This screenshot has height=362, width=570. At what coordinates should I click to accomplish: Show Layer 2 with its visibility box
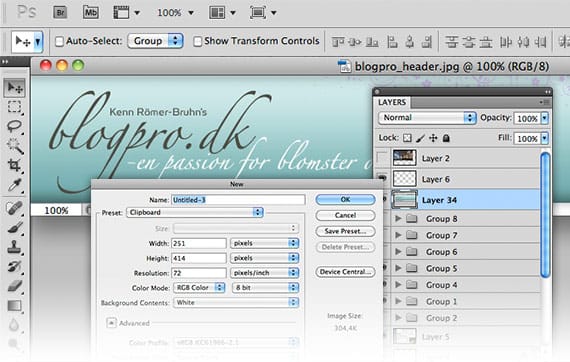382,158
